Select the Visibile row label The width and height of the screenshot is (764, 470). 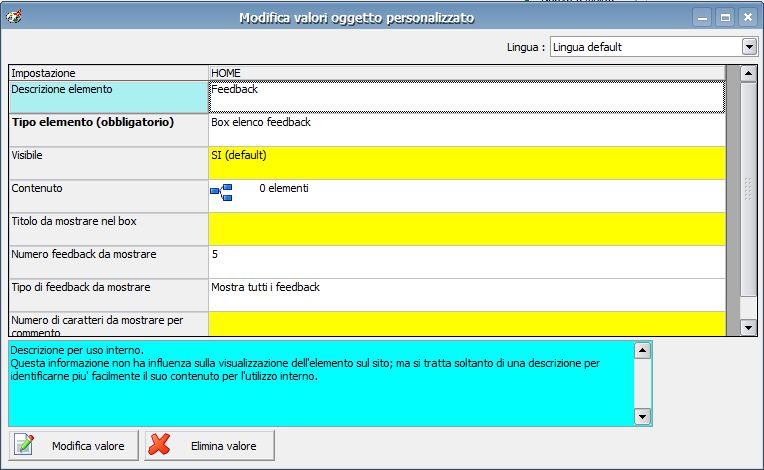coord(109,164)
